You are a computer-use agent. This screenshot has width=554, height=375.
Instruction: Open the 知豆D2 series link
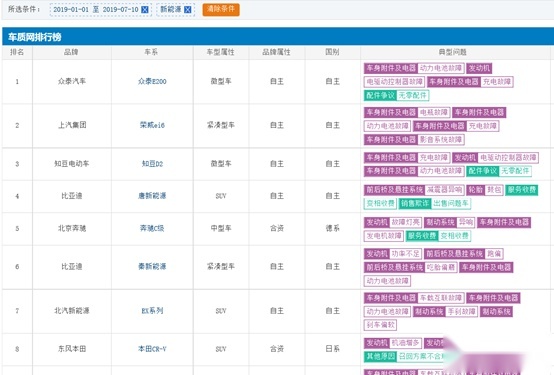(x=152, y=164)
